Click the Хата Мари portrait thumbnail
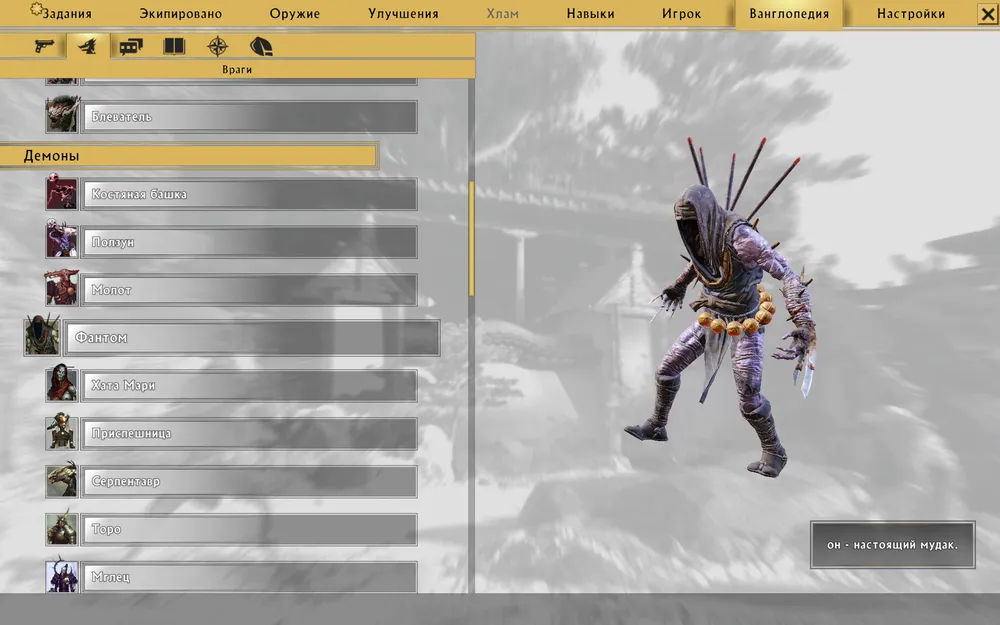This screenshot has height=625, width=1000. point(62,386)
